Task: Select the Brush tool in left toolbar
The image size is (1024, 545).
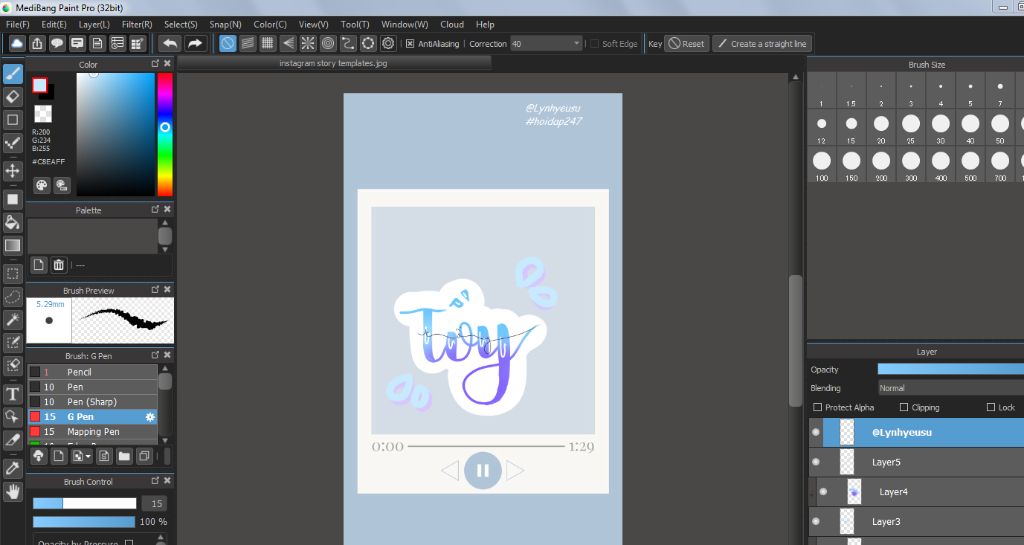Action: [12, 73]
